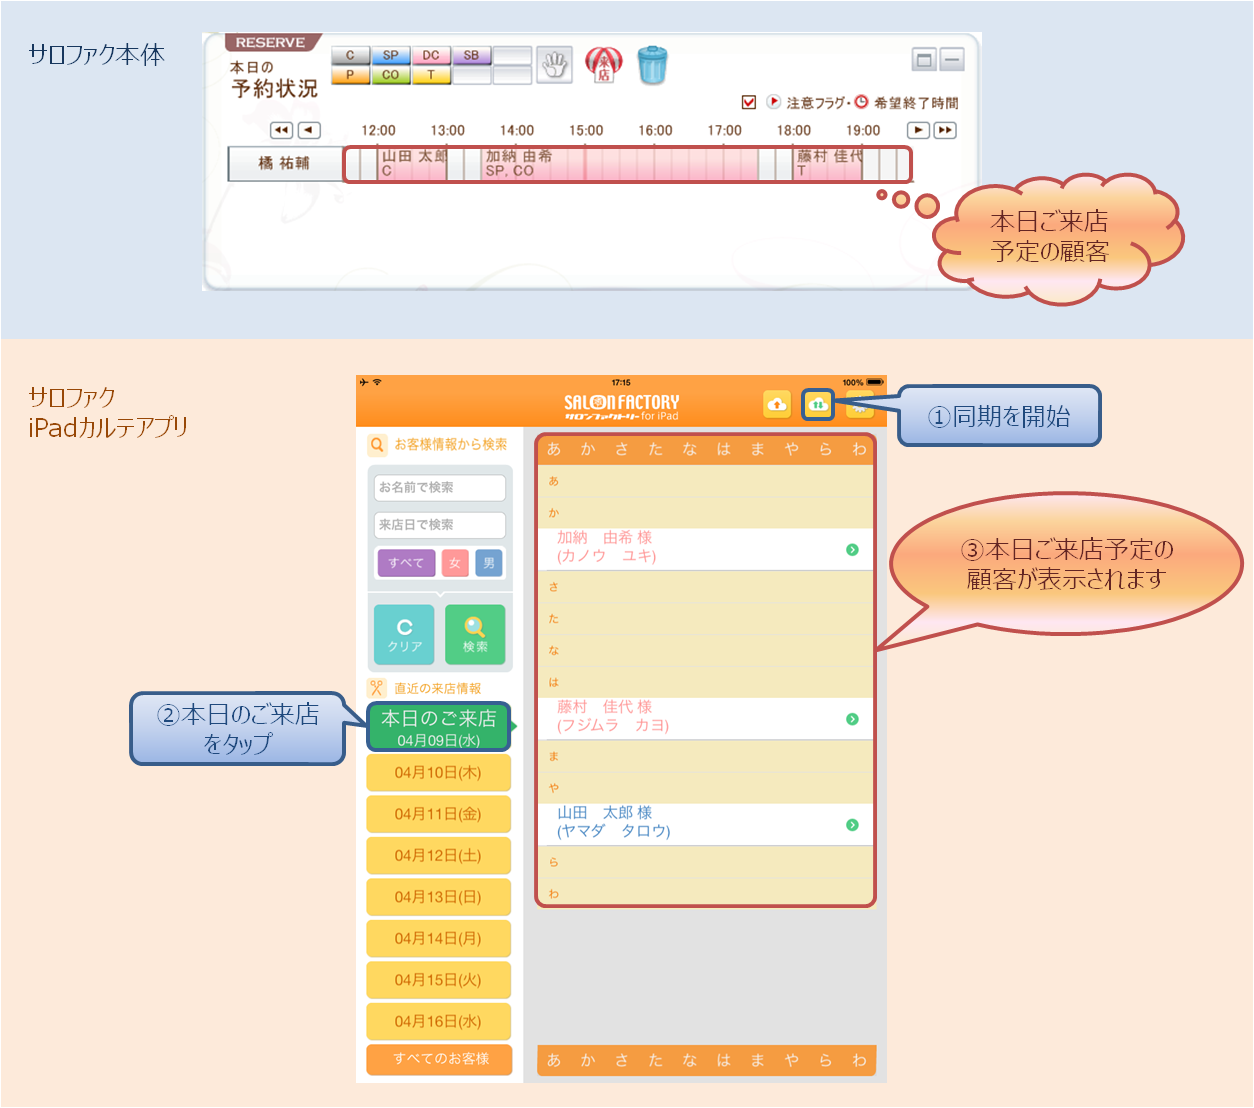Tap the 山田 太郎 様 (ヤマダ タロウ) customer row
Viewport: 1254px width, 1108px height.
[x=706, y=825]
